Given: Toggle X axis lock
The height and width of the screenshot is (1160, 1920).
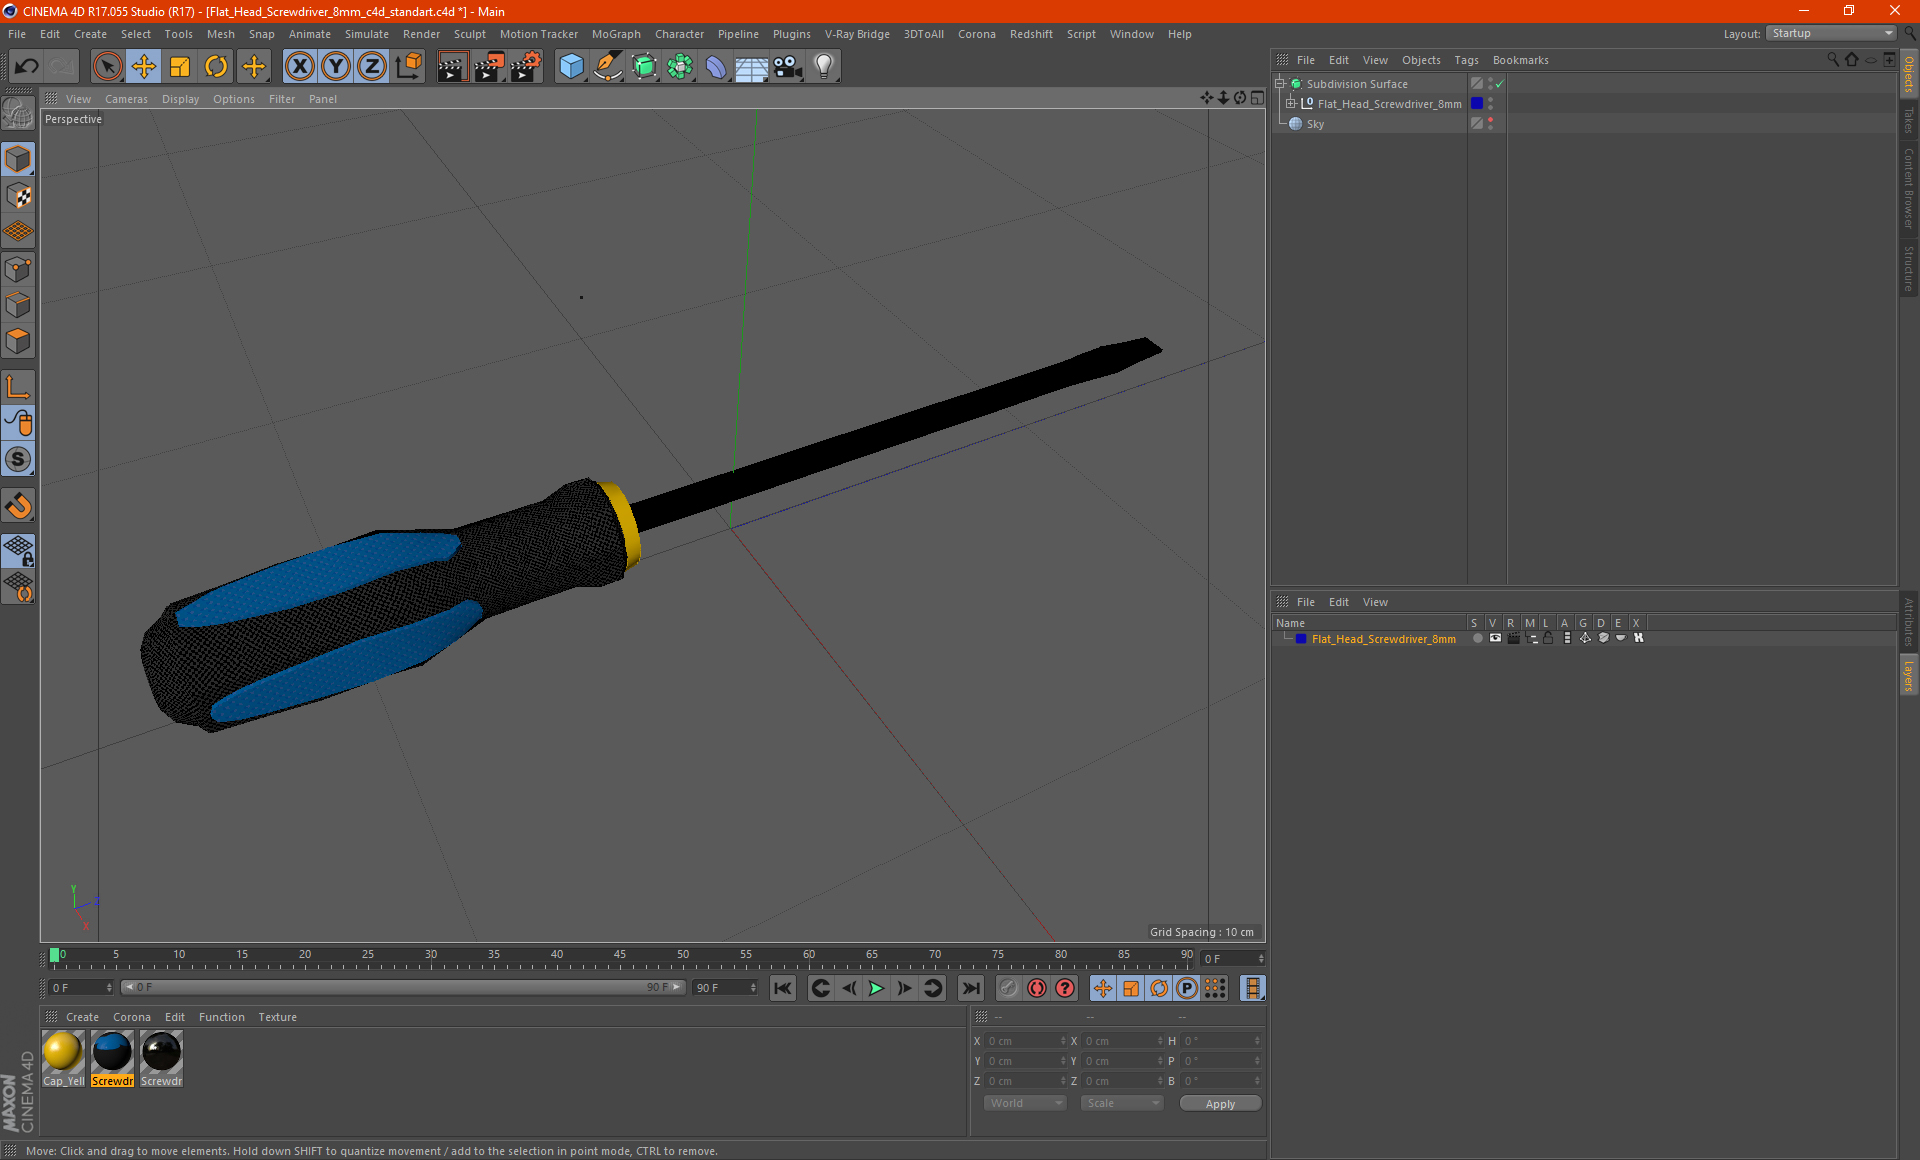Looking at the screenshot, I should (x=299, y=66).
